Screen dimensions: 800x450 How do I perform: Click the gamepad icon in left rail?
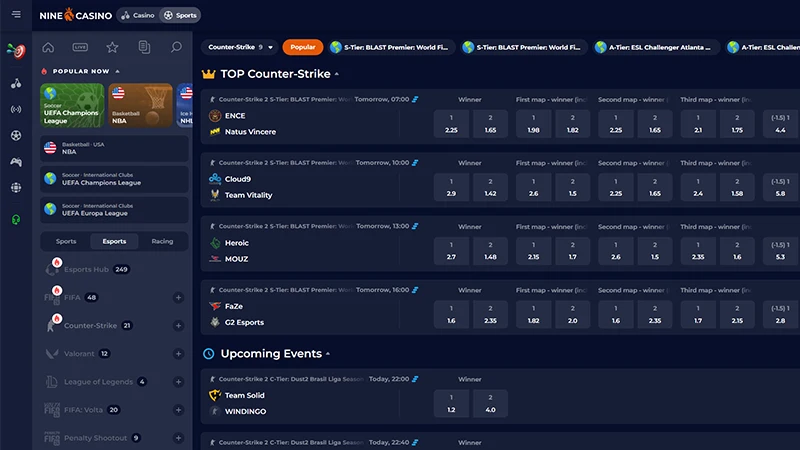click(x=16, y=161)
